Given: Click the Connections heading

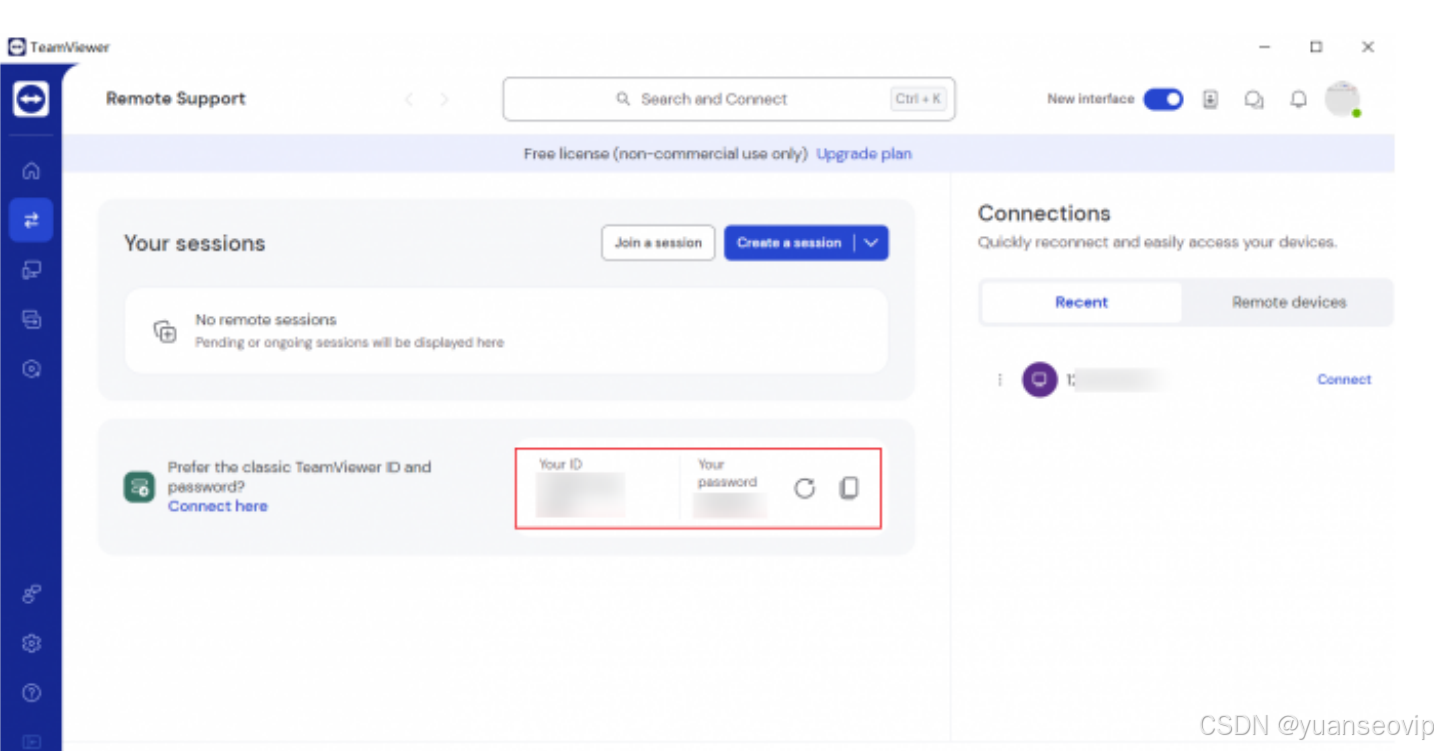Looking at the screenshot, I should (x=1044, y=213).
